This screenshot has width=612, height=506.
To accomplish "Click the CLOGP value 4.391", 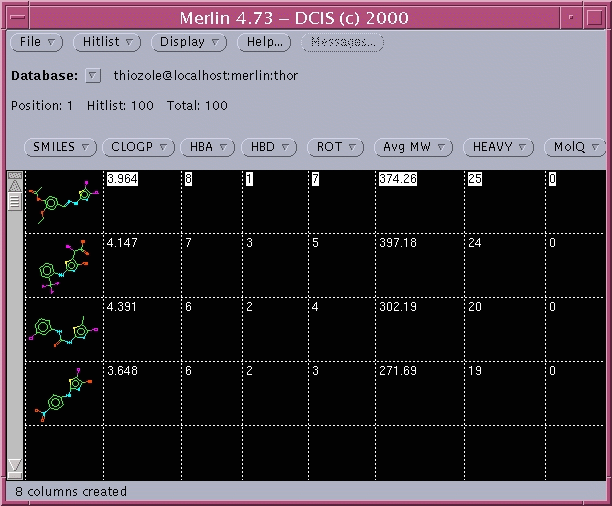I will [122, 307].
